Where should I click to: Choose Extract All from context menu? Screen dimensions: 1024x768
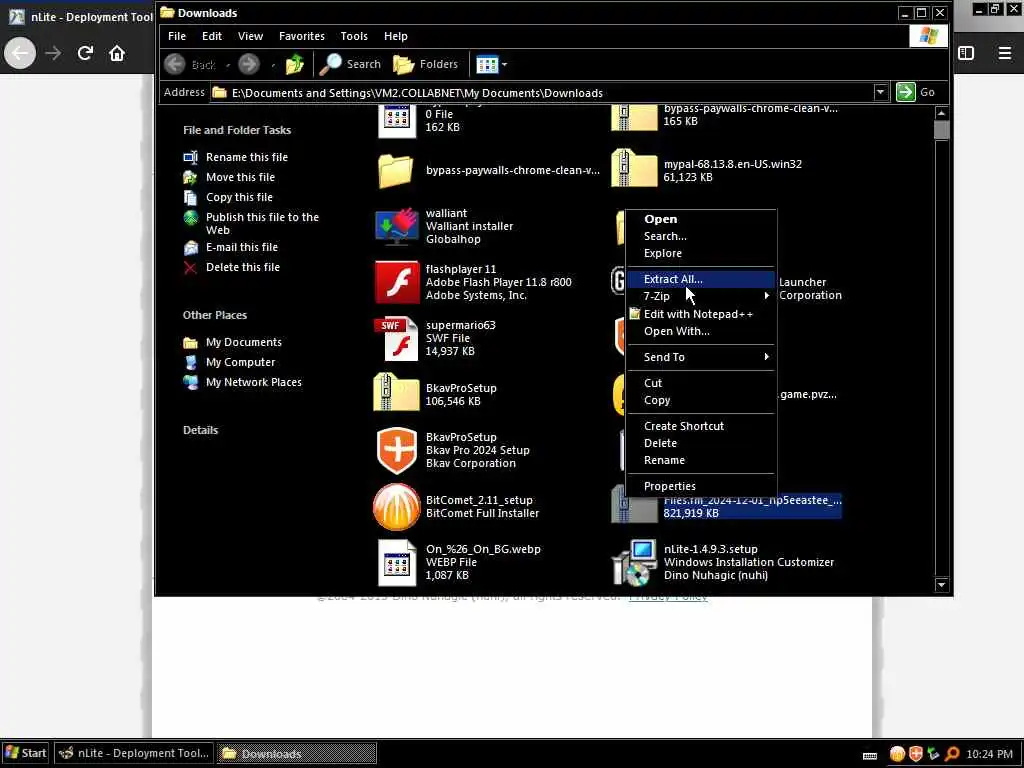pos(701,279)
